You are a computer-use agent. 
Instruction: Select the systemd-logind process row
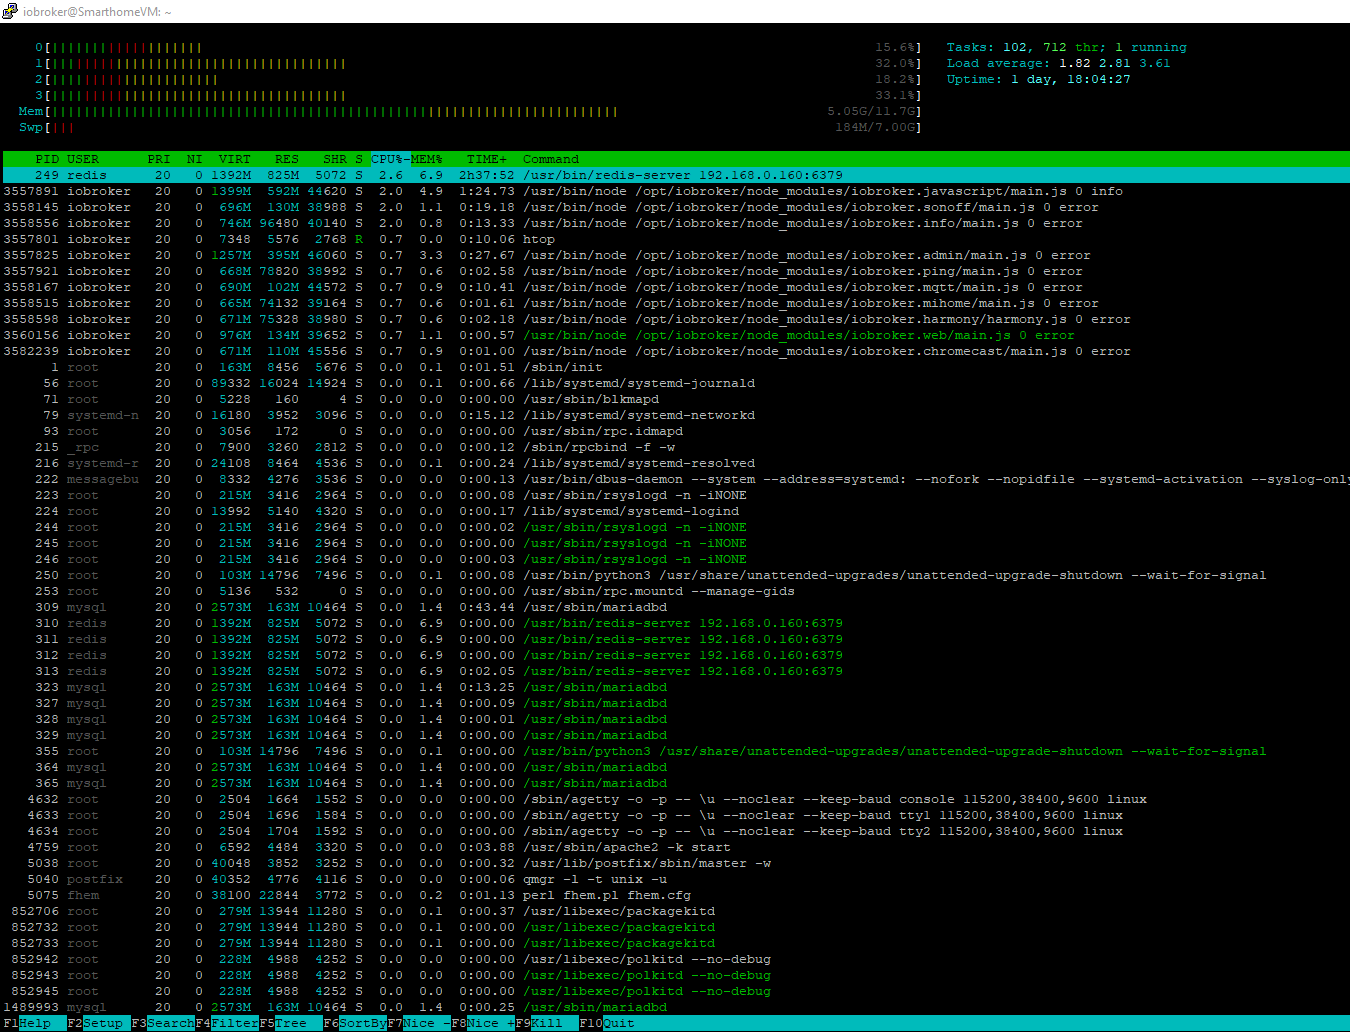(675, 511)
